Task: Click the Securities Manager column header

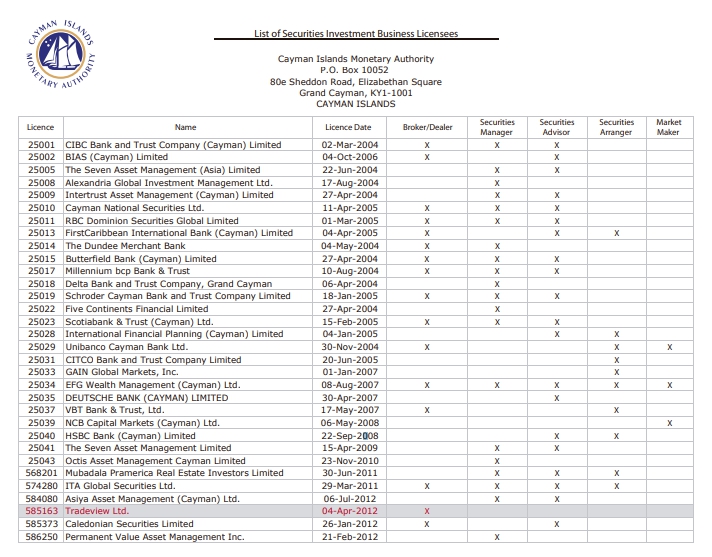Action: click(497, 127)
